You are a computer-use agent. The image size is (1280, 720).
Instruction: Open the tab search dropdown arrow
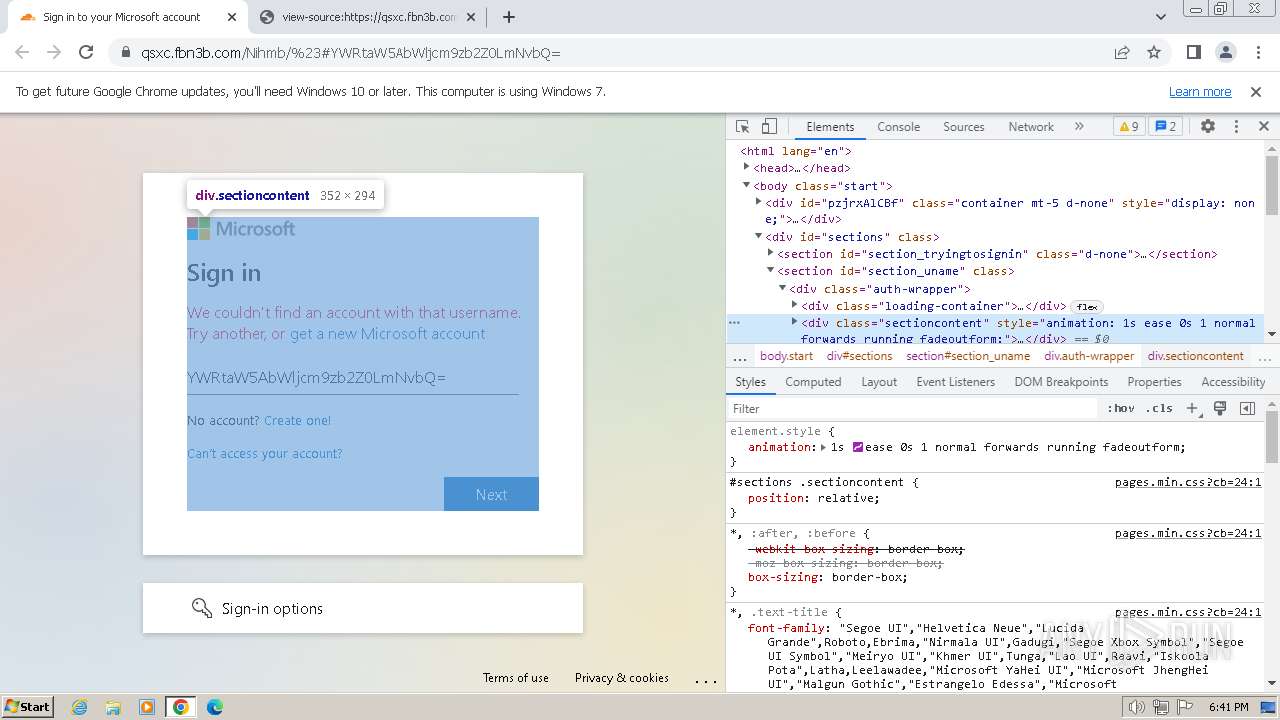coord(1161,17)
